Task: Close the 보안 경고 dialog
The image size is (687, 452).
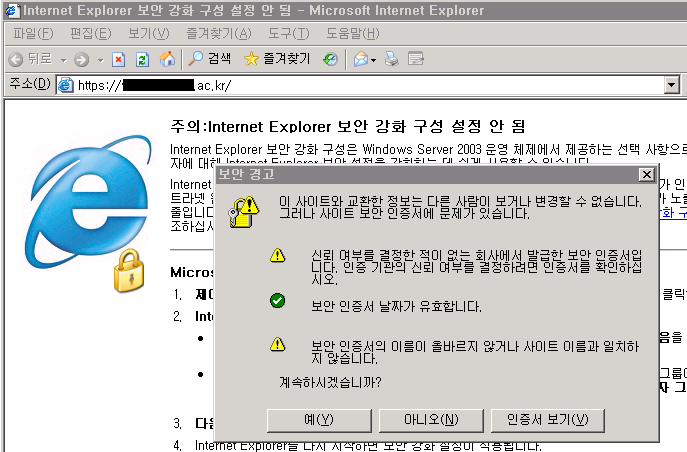Action: (647, 174)
